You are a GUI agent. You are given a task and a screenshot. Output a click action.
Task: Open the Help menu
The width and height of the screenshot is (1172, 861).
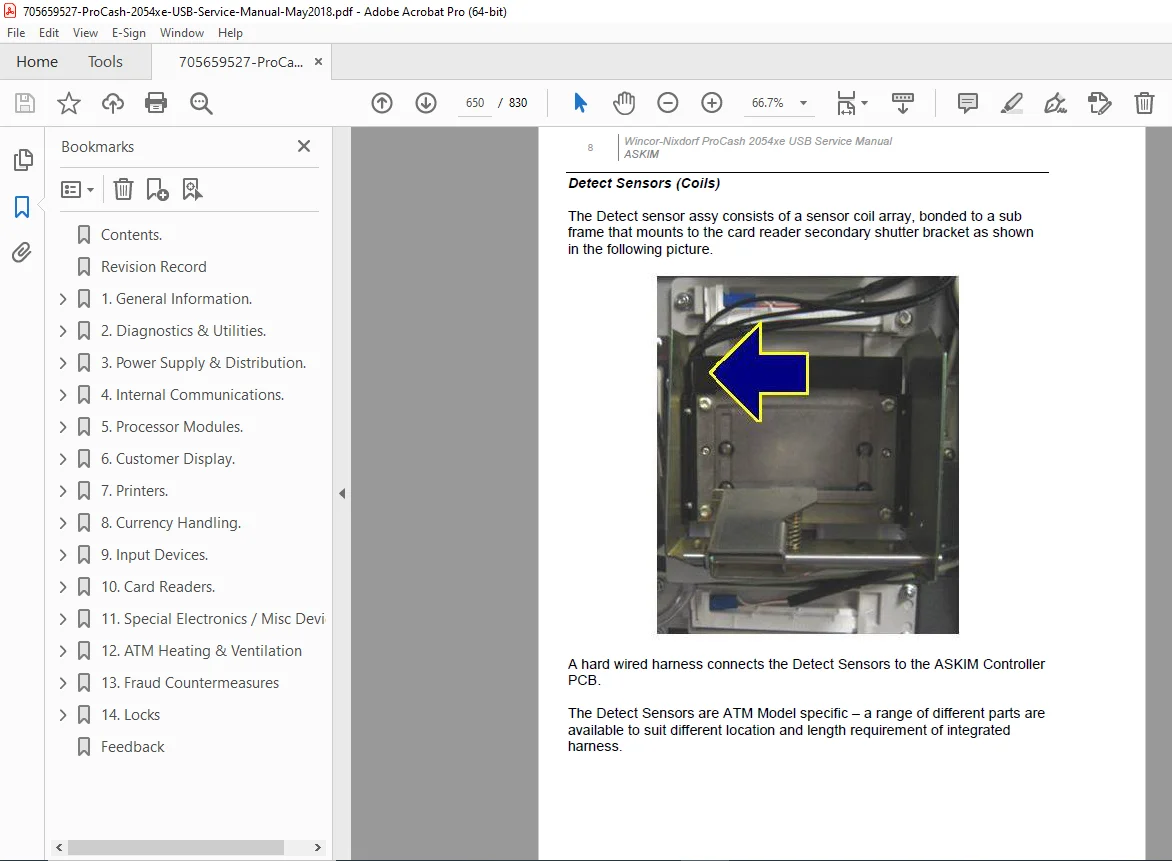pos(230,33)
